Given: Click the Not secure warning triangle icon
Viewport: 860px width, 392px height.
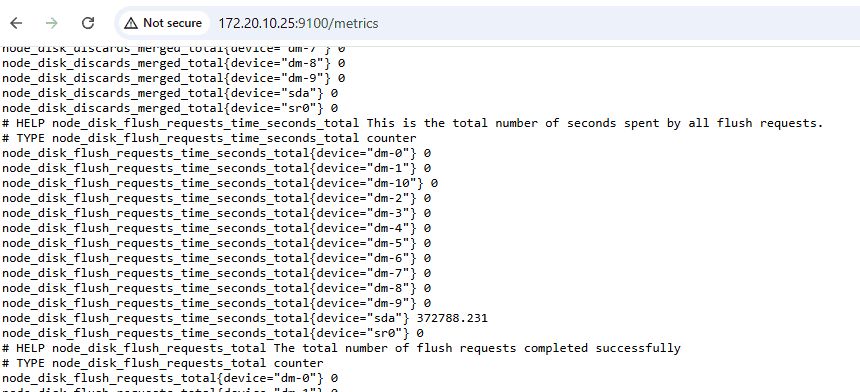Looking at the screenshot, I should coord(131,23).
